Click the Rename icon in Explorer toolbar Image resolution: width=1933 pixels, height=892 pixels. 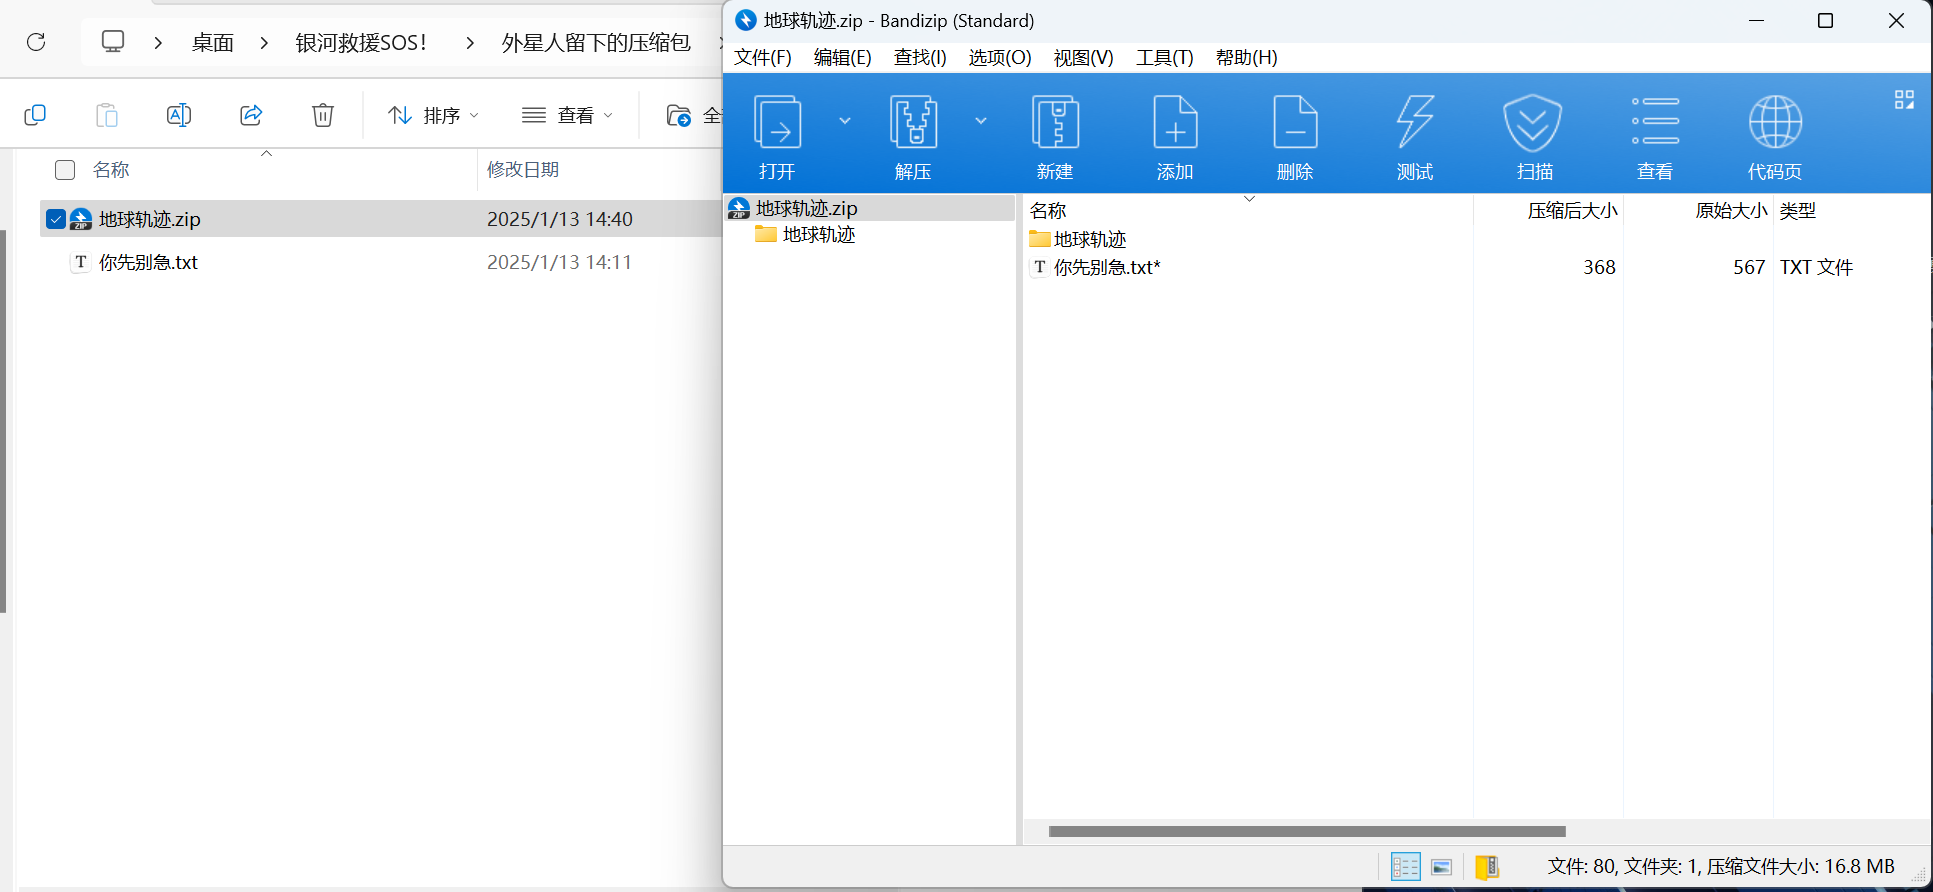[x=179, y=115]
